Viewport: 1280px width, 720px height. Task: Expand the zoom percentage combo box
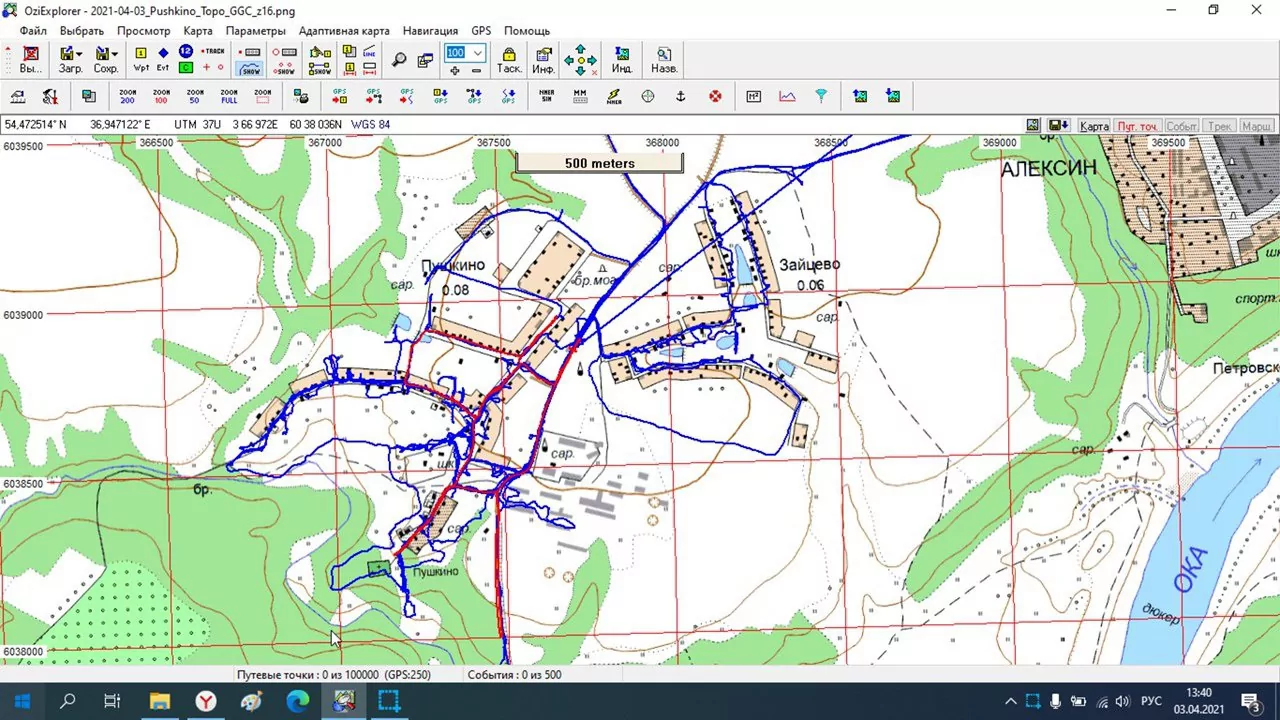(478, 52)
